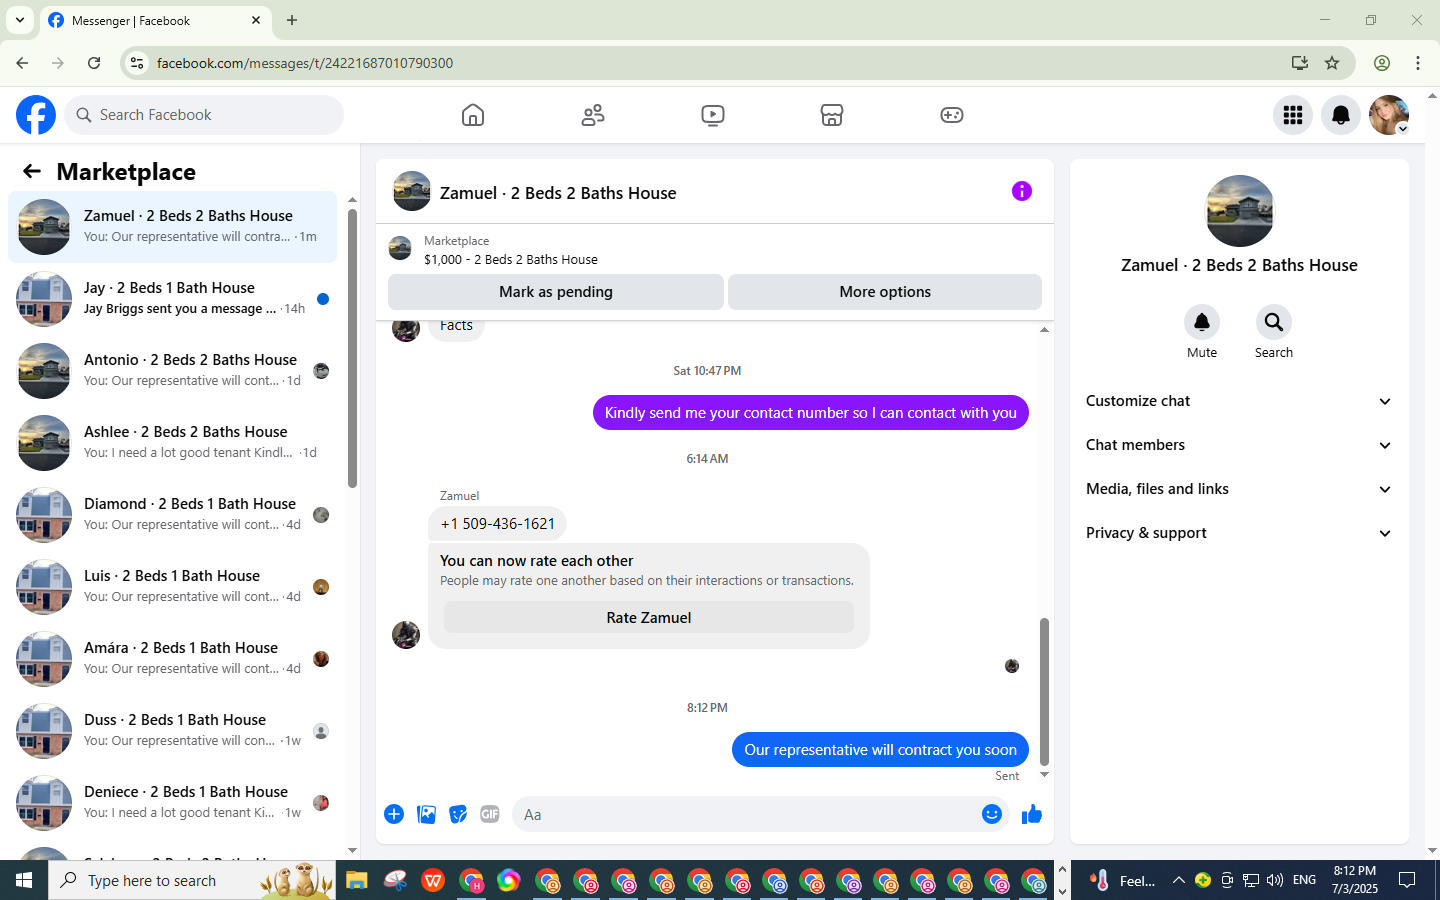The image size is (1440, 900).
Task: Bookmark this tab star icon
Action: (x=1332, y=63)
